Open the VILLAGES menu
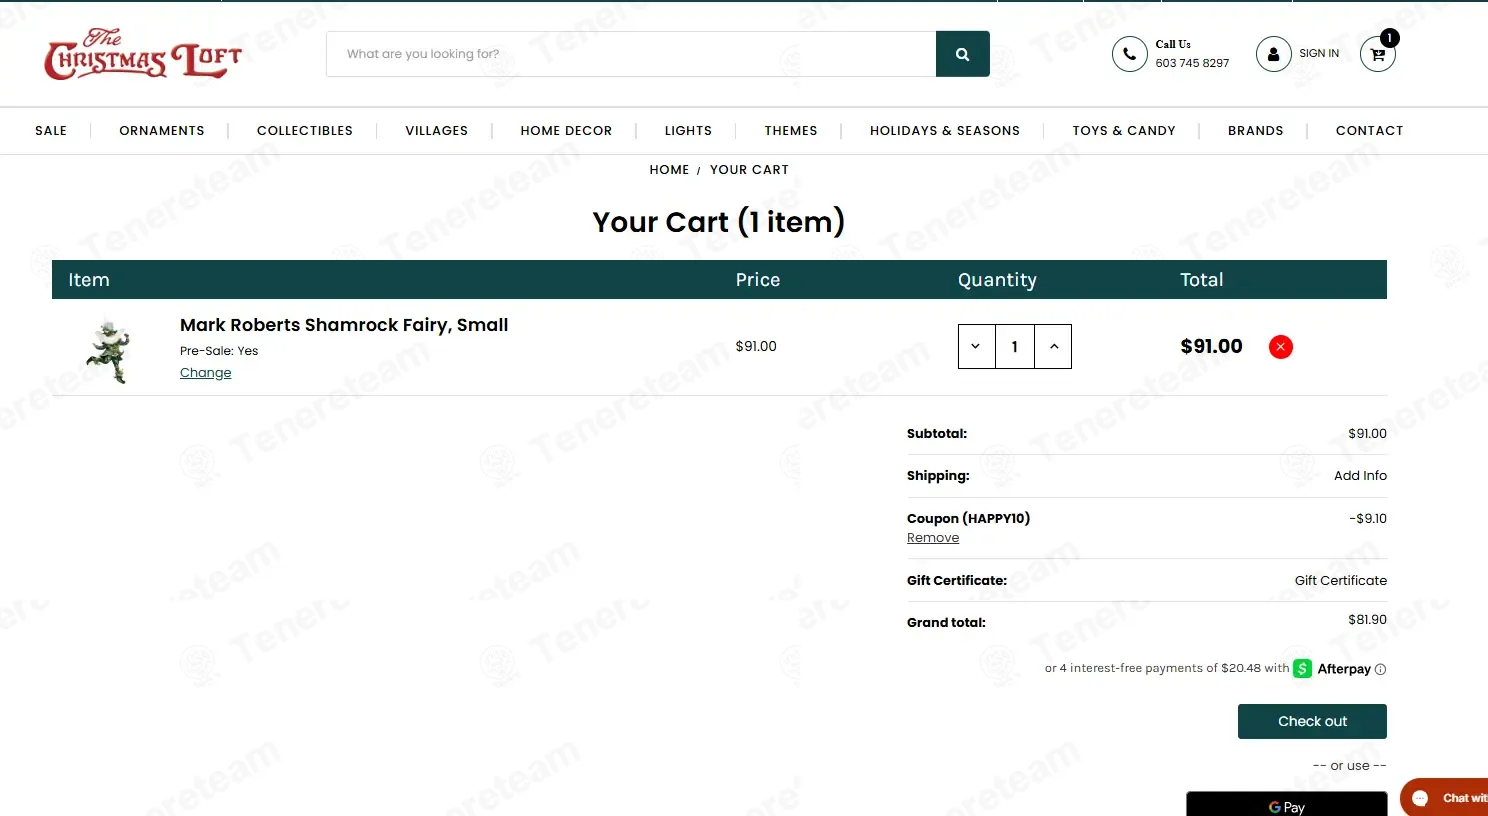This screenshot has height=816, width=1488. tap(437, 131)
